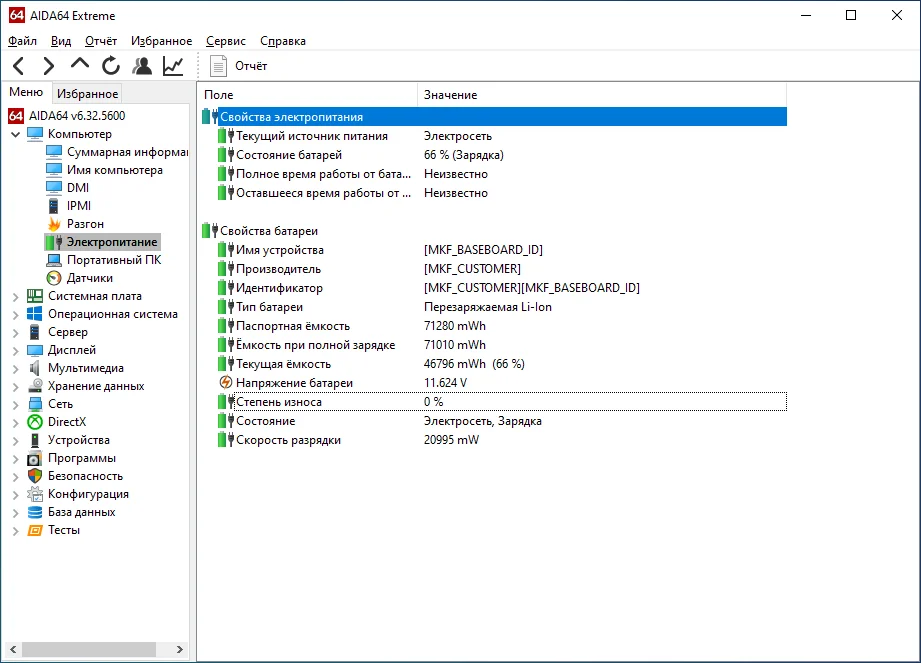Click the Датчики gauge icon

pos(54,278)
